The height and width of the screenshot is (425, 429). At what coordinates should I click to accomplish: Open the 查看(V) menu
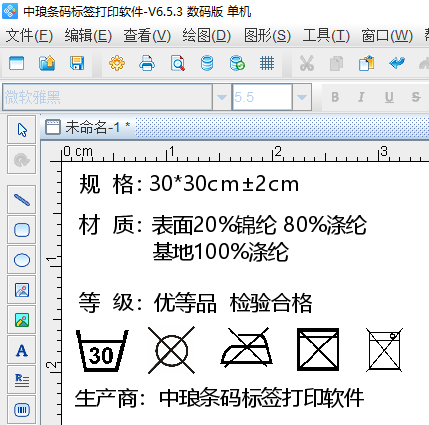[147, 35]
